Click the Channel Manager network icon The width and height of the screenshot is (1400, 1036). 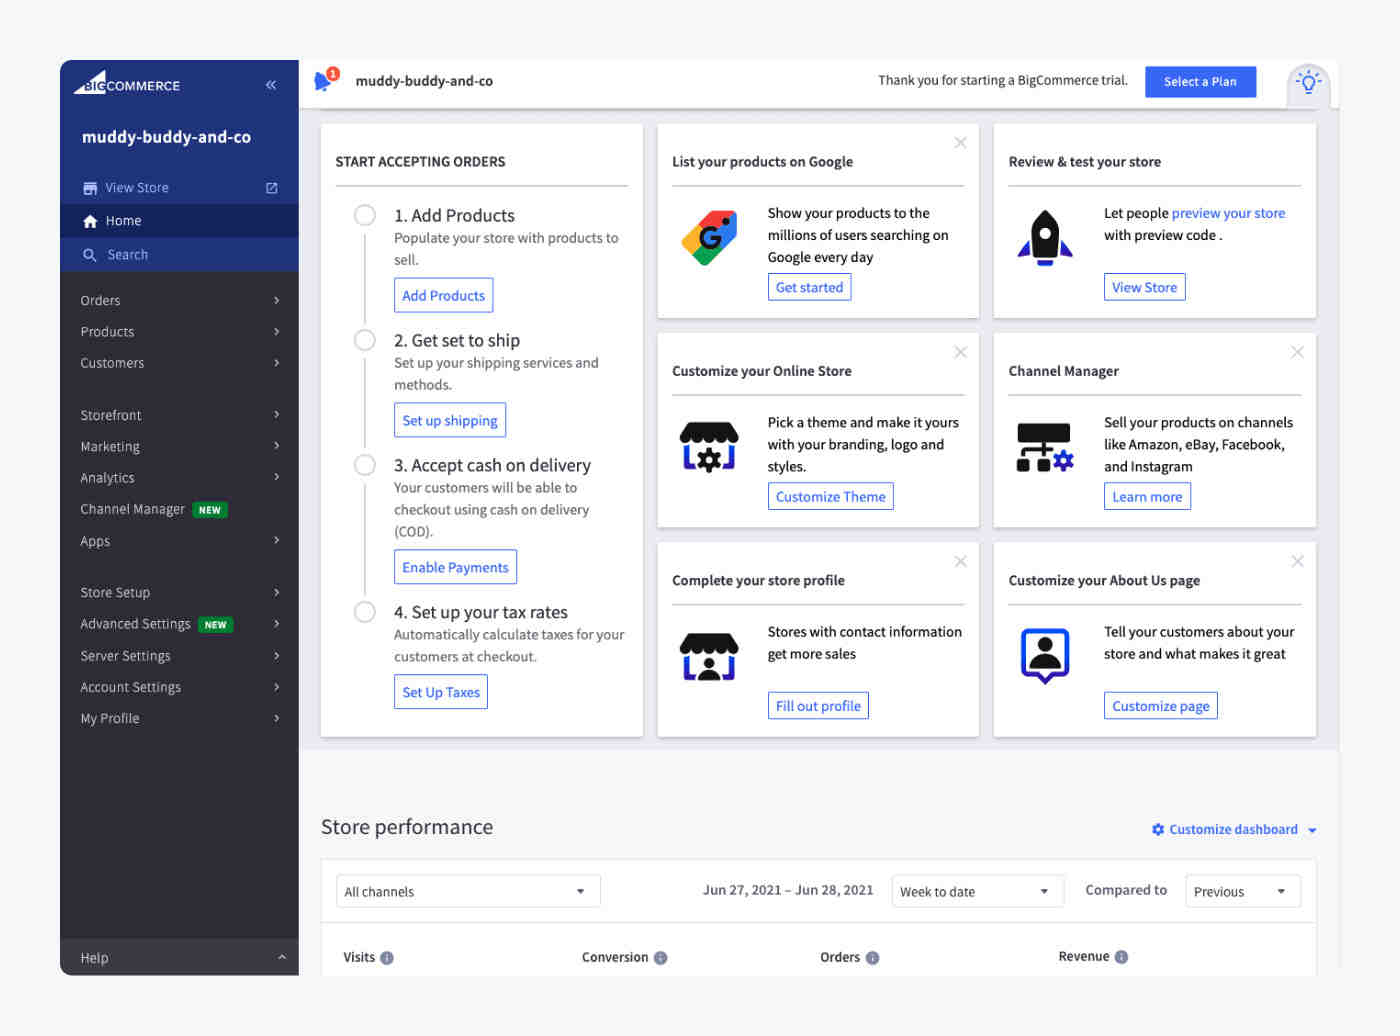pos(1045,447)
